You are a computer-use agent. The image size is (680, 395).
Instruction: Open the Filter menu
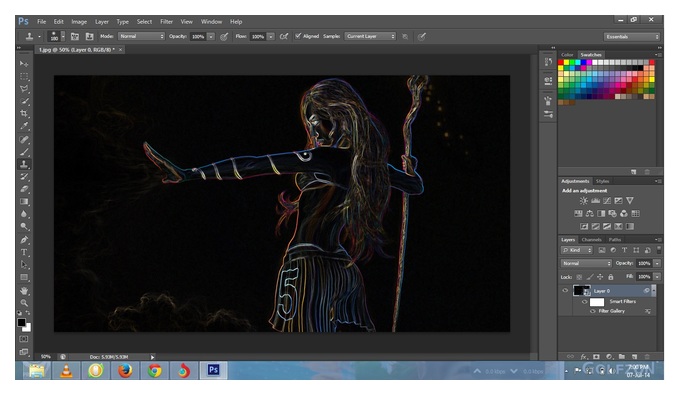tap(167, 21)
